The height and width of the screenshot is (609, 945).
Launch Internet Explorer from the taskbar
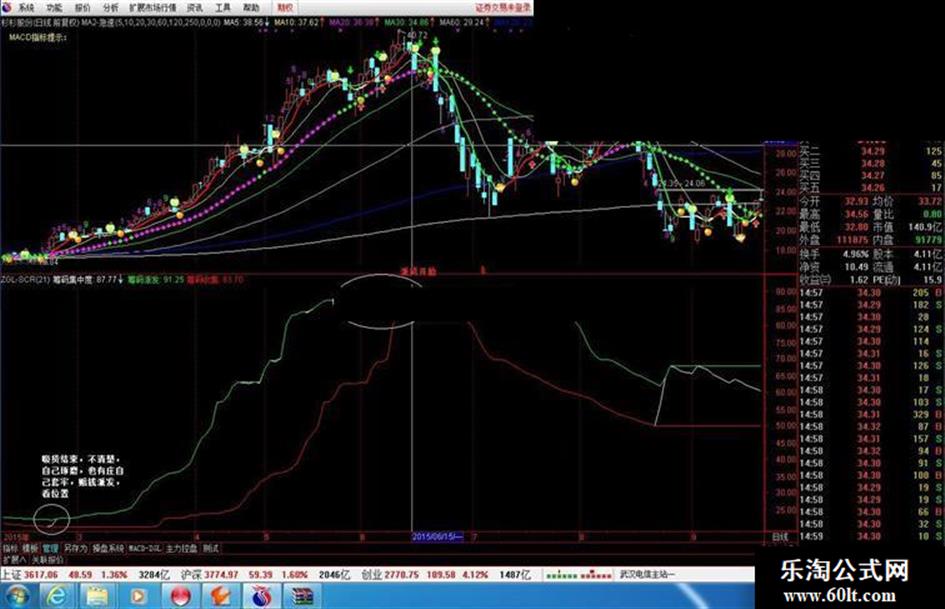56,596
